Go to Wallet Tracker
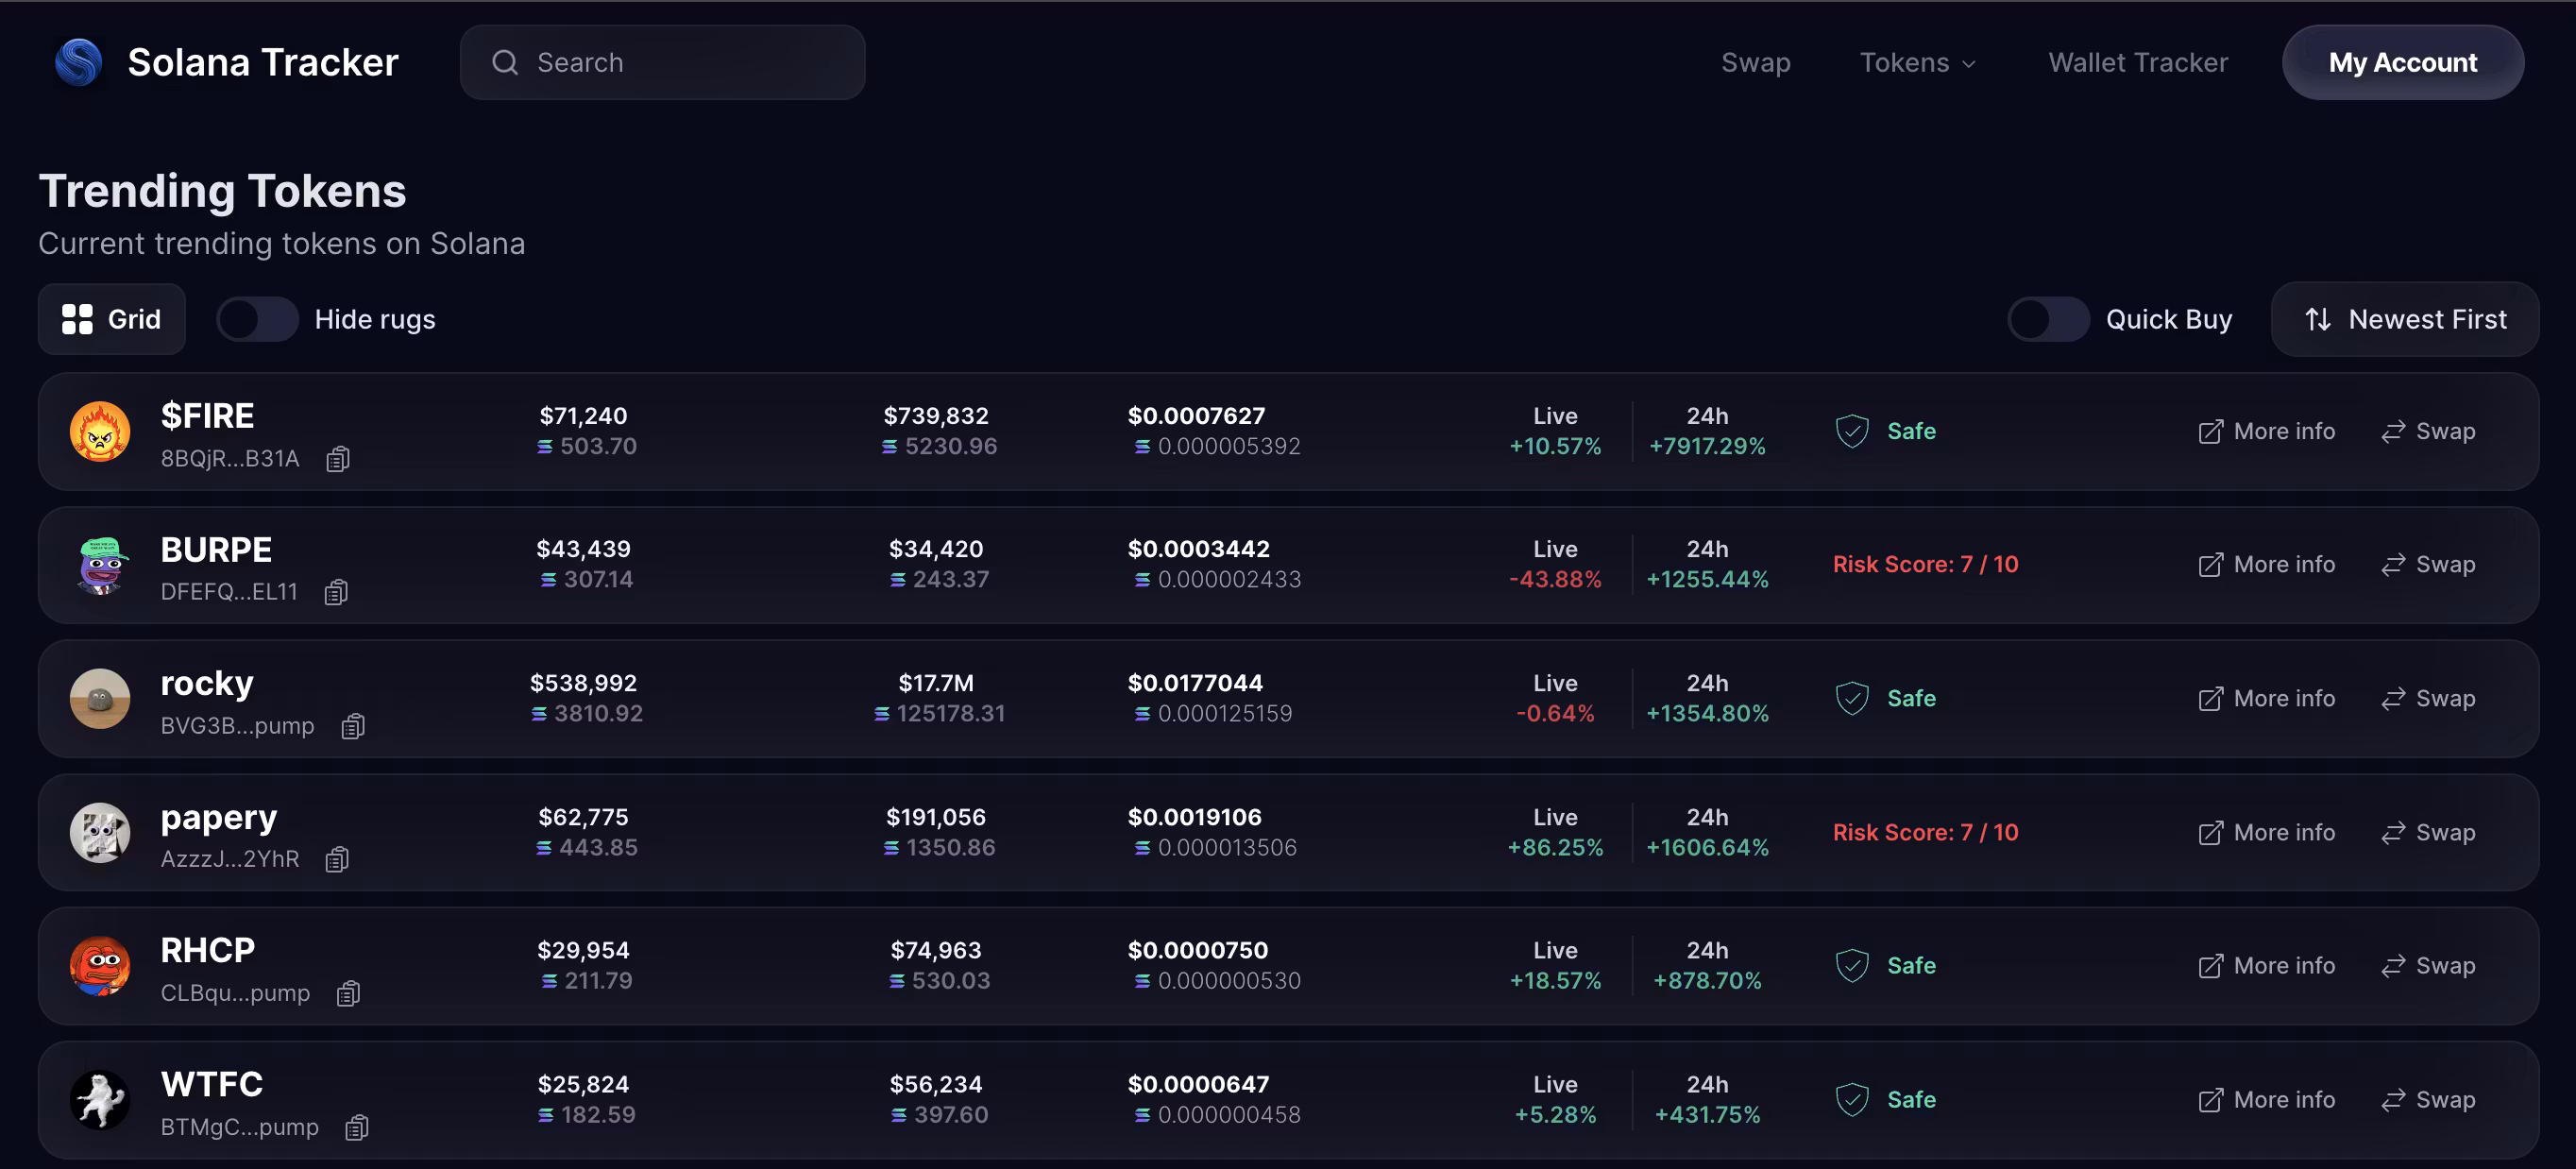The width and height of the screenshot is (2576, 1169). (x=2137, y=62)
